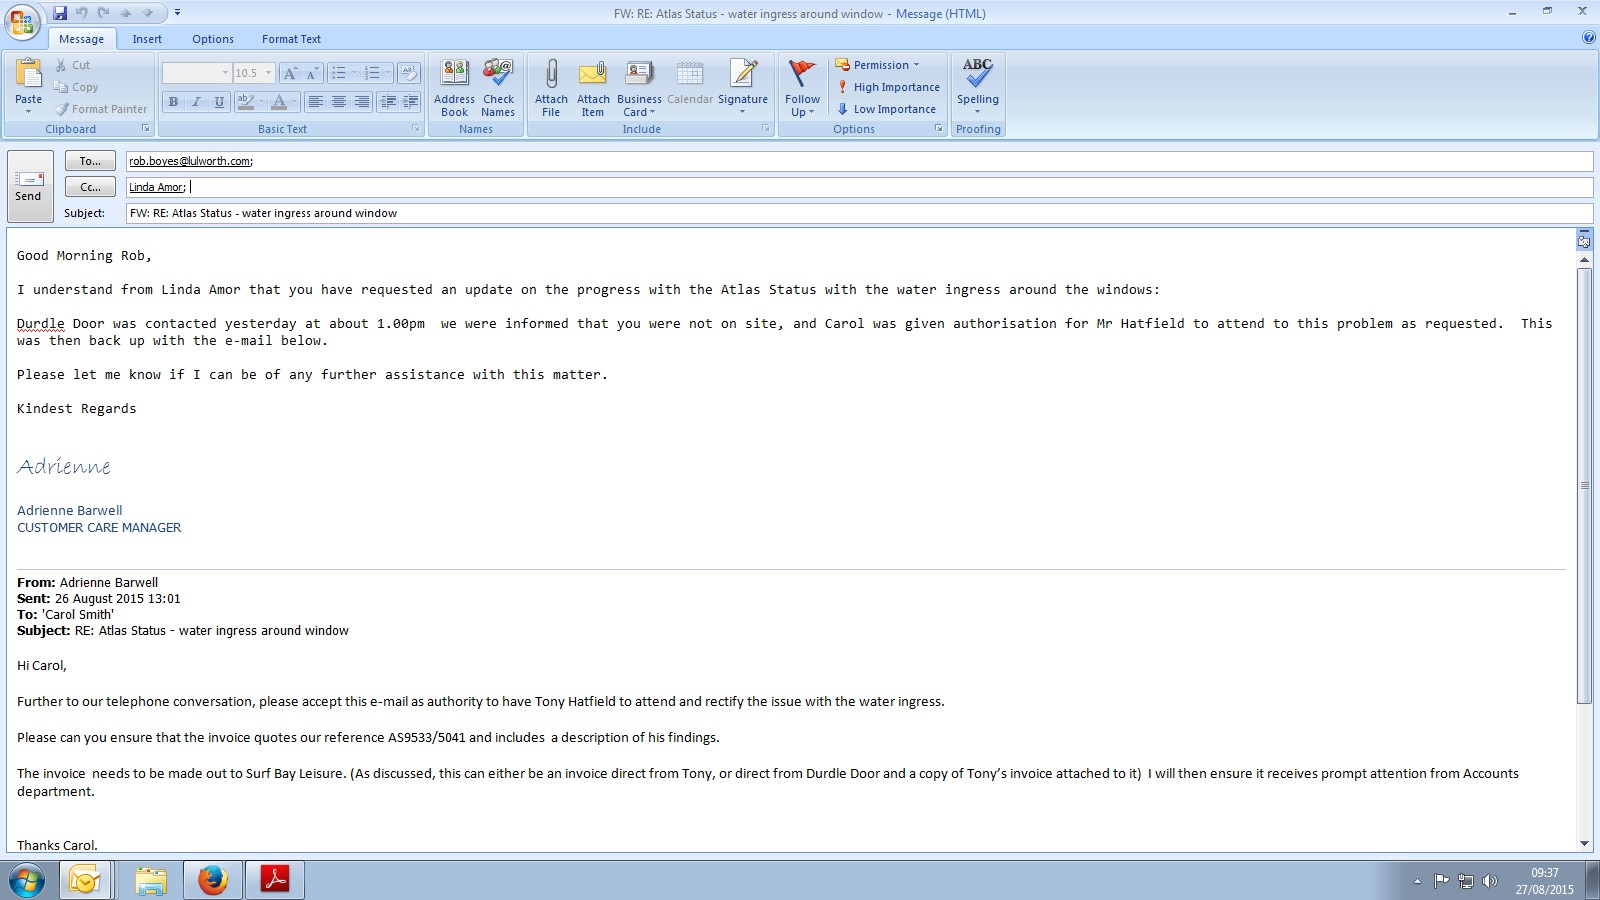Launch Firefox from the taskbar
Image resolution: width=1600 pixels, height=900 pixels.
(212, 881)
